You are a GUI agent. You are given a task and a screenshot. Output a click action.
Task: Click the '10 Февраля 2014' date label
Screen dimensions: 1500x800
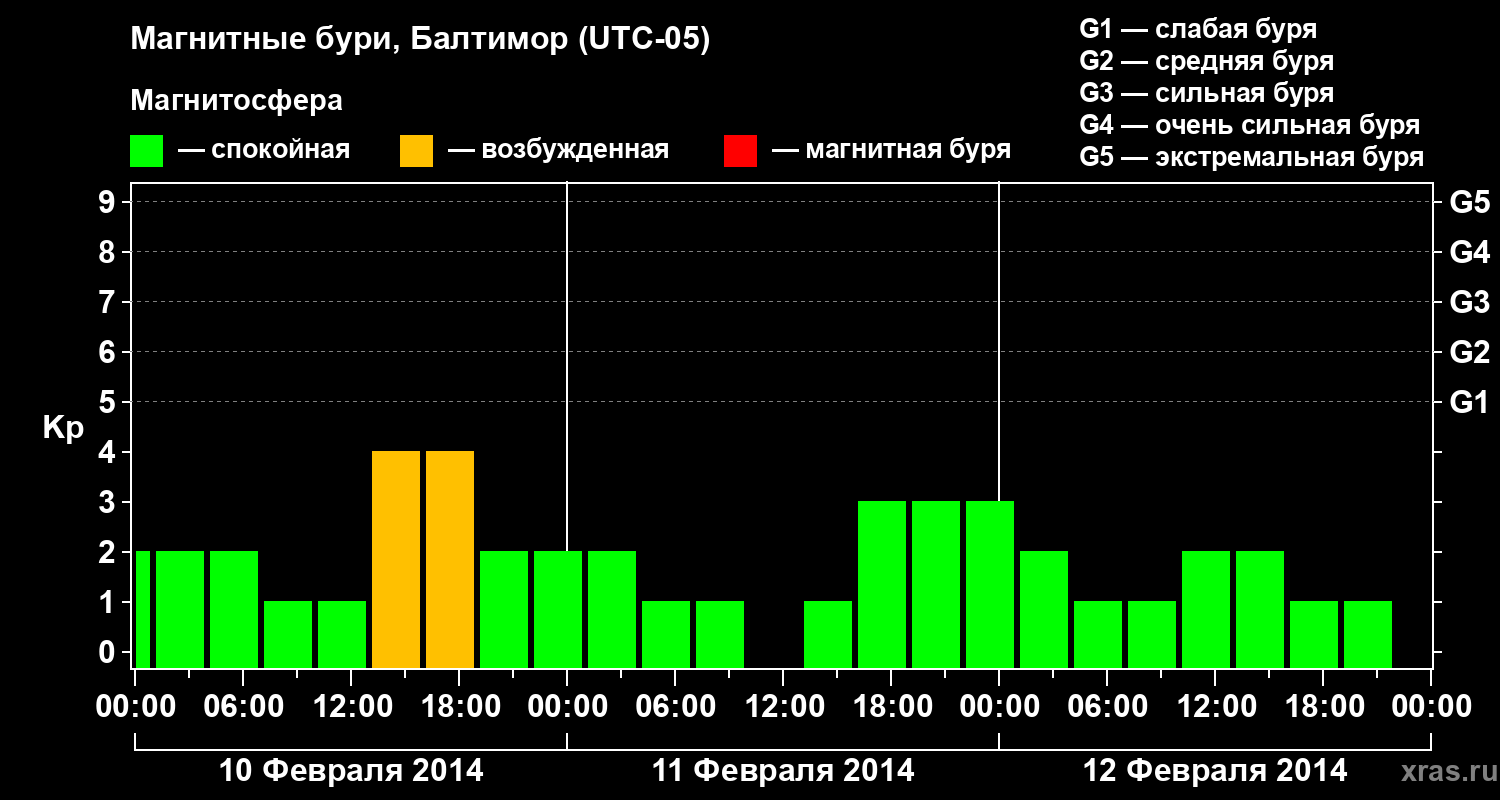tap(351, 771)
